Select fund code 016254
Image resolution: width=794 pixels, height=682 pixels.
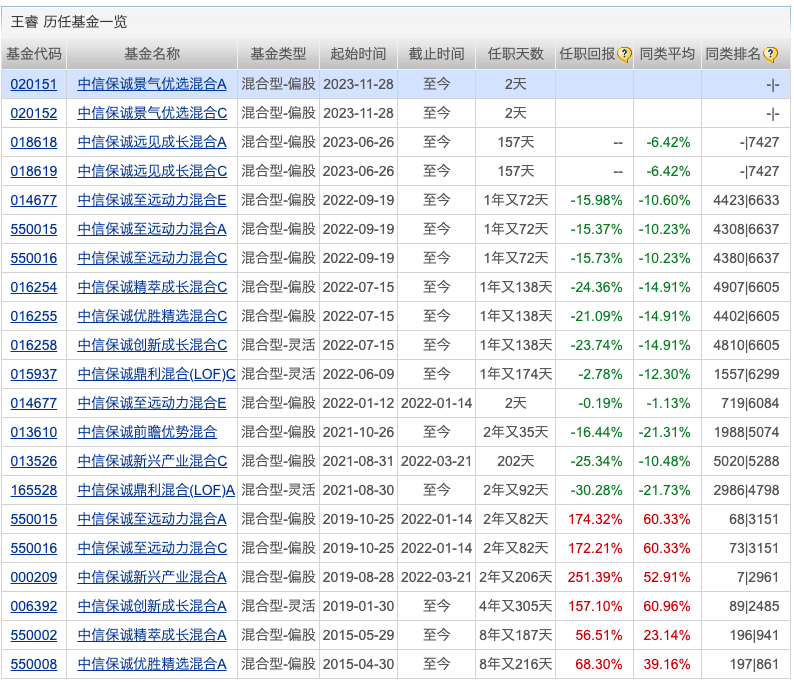point(34,287)
